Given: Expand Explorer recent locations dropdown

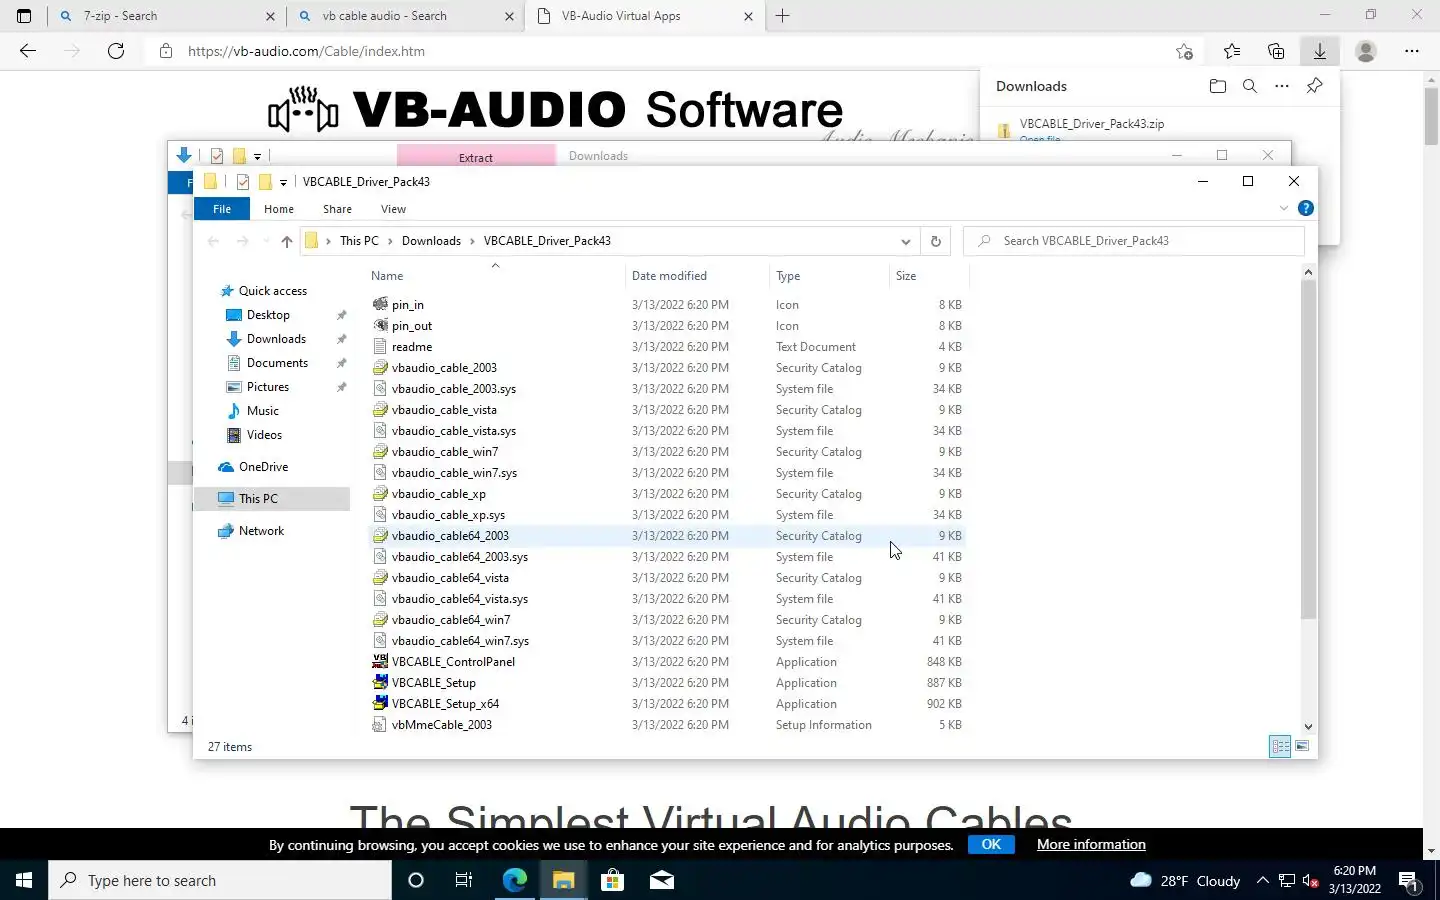Looking at the screenshot, I should 265,241.
